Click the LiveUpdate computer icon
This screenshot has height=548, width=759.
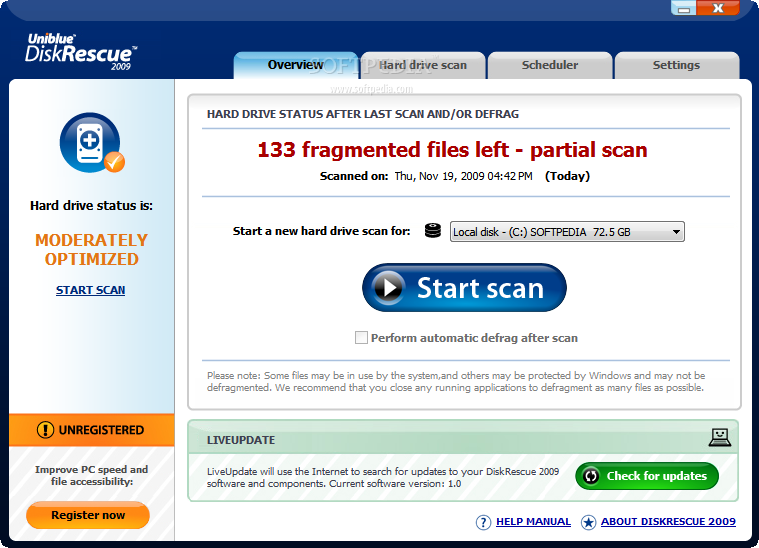coord(720,437)
